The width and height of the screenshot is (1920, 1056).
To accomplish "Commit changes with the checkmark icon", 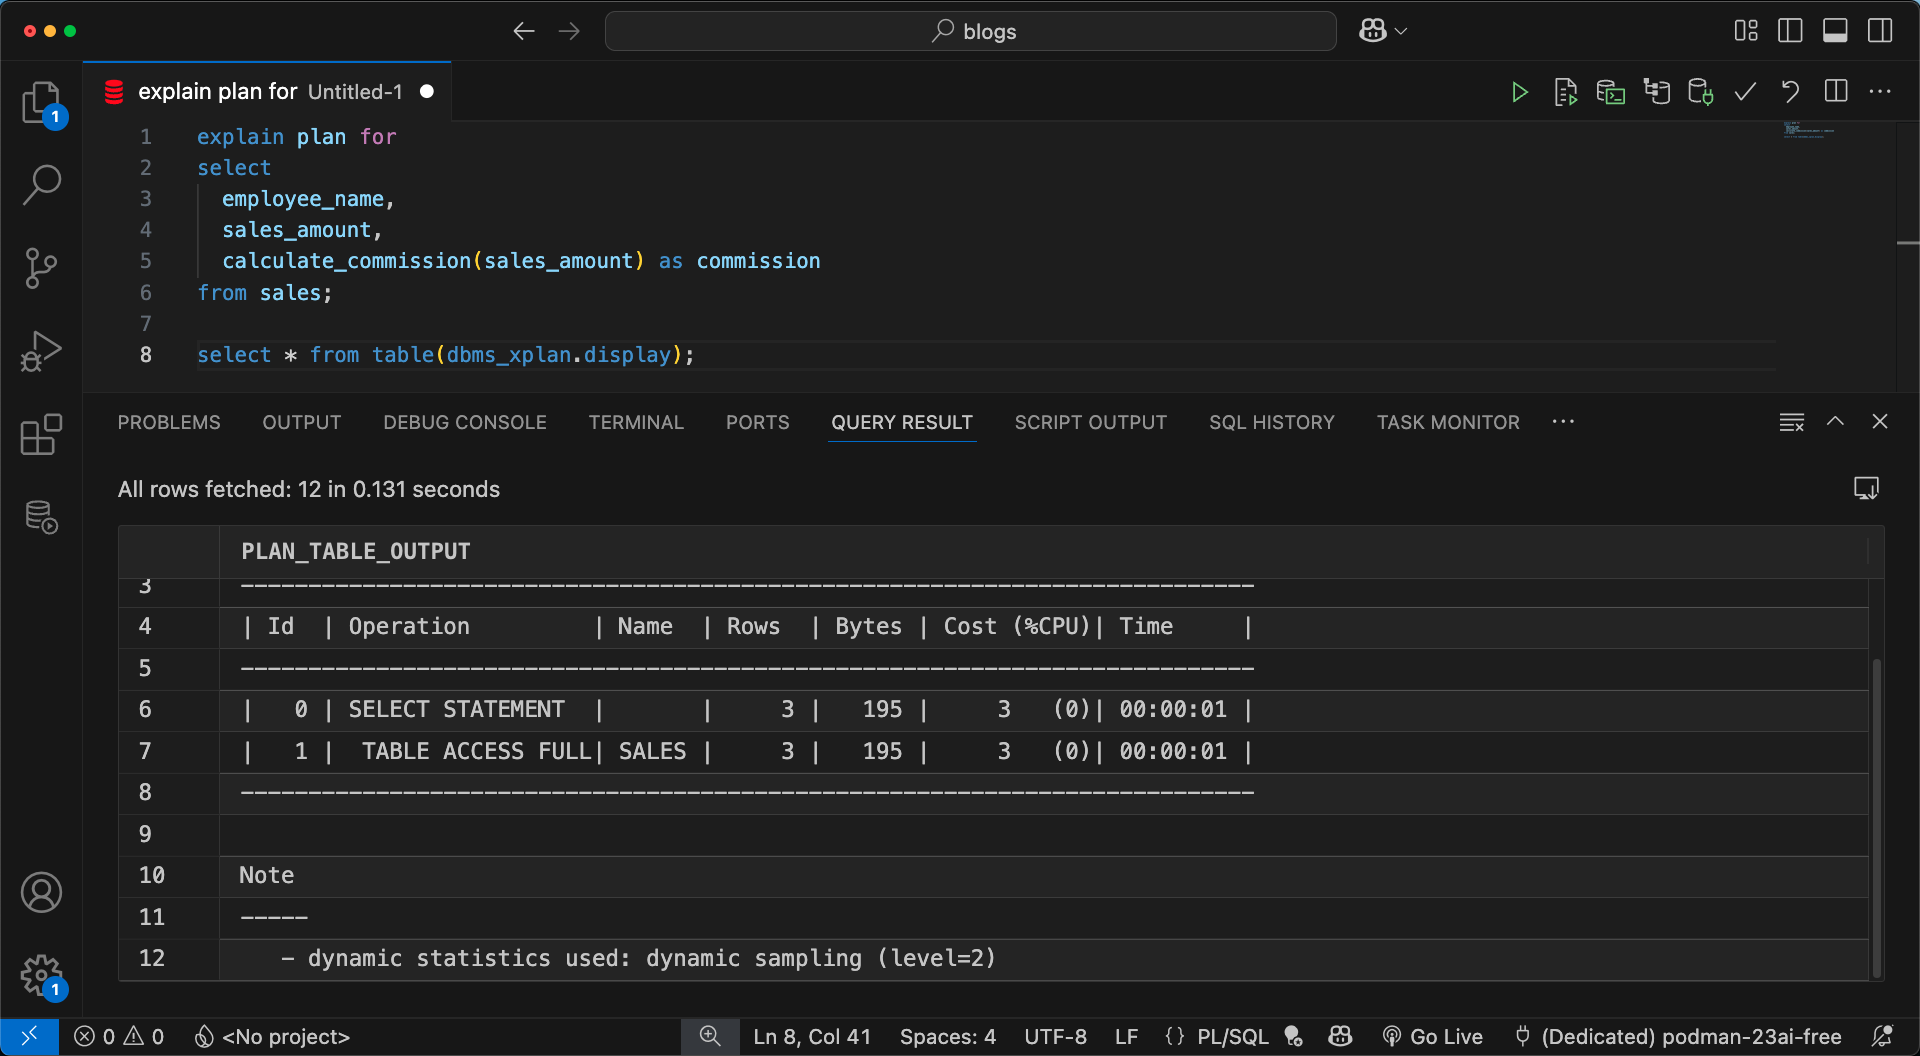I will pos(1745,92).
